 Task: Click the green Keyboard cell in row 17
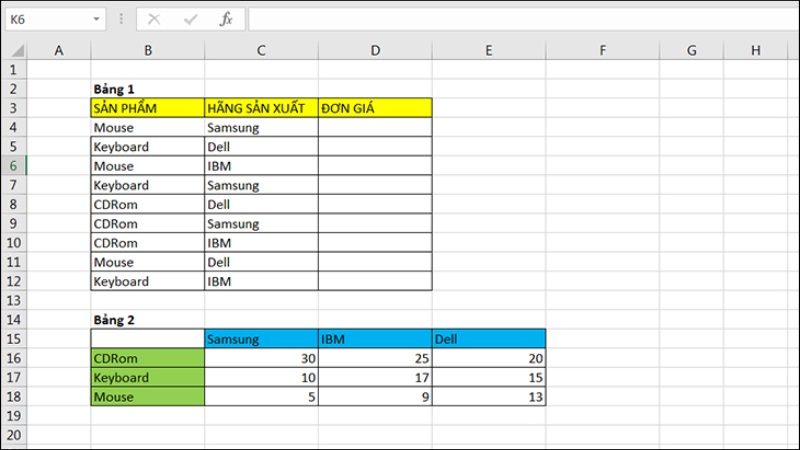coord(147,378)
